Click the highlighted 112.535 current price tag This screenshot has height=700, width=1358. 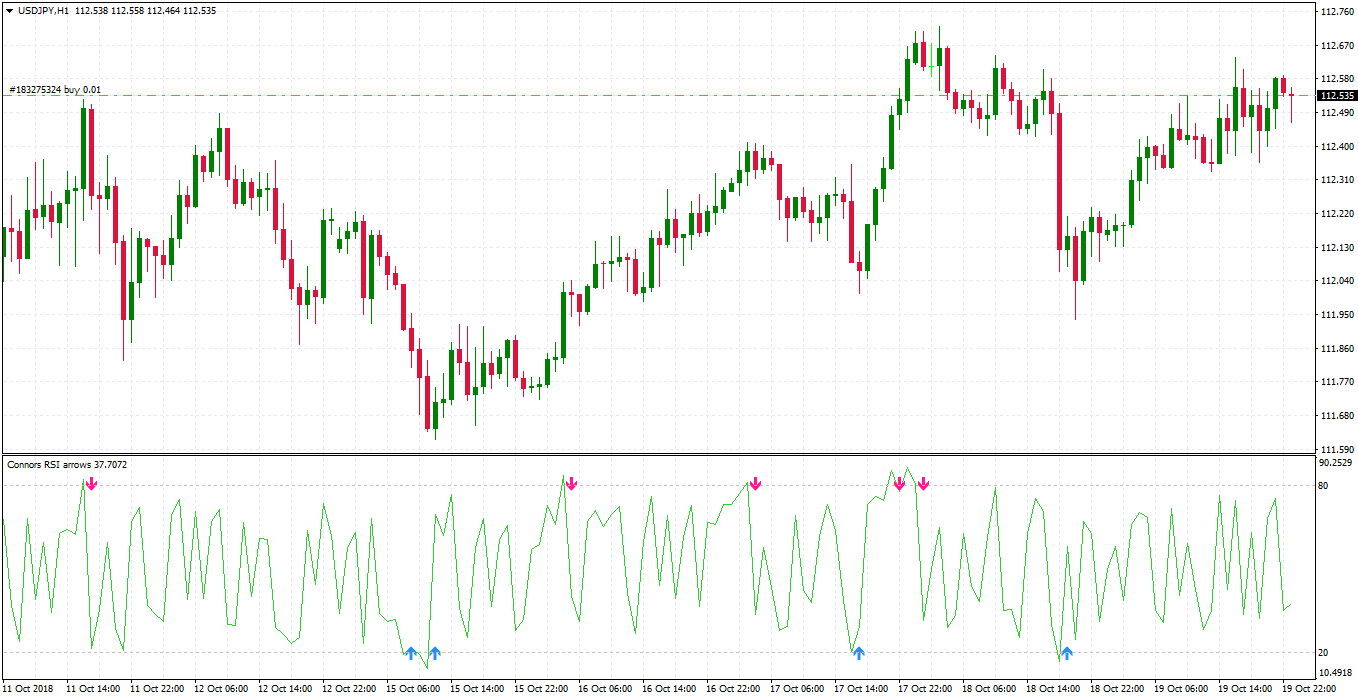pos(1337,96)
